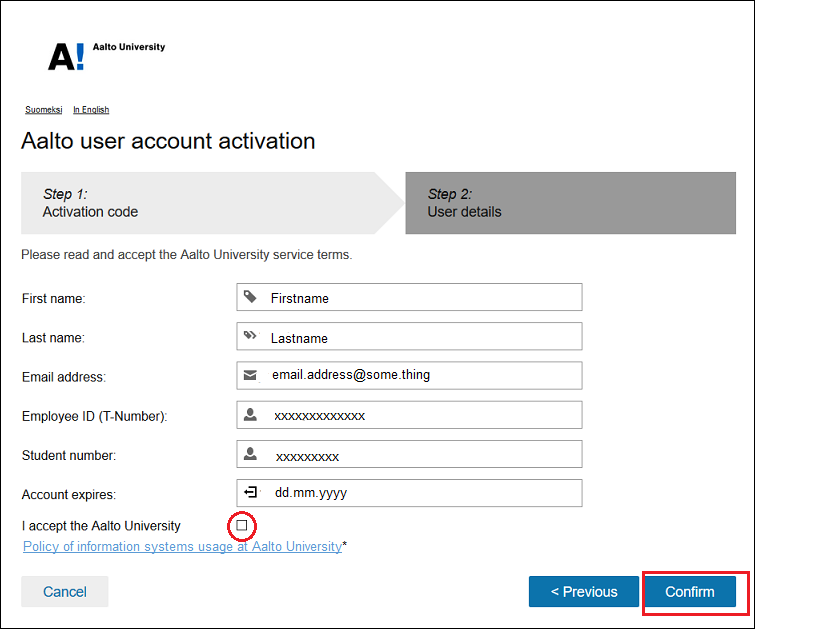The image size is (825, 632).
Task: Switch to Step 1 Activation code
Action: [x=200, y=203]
